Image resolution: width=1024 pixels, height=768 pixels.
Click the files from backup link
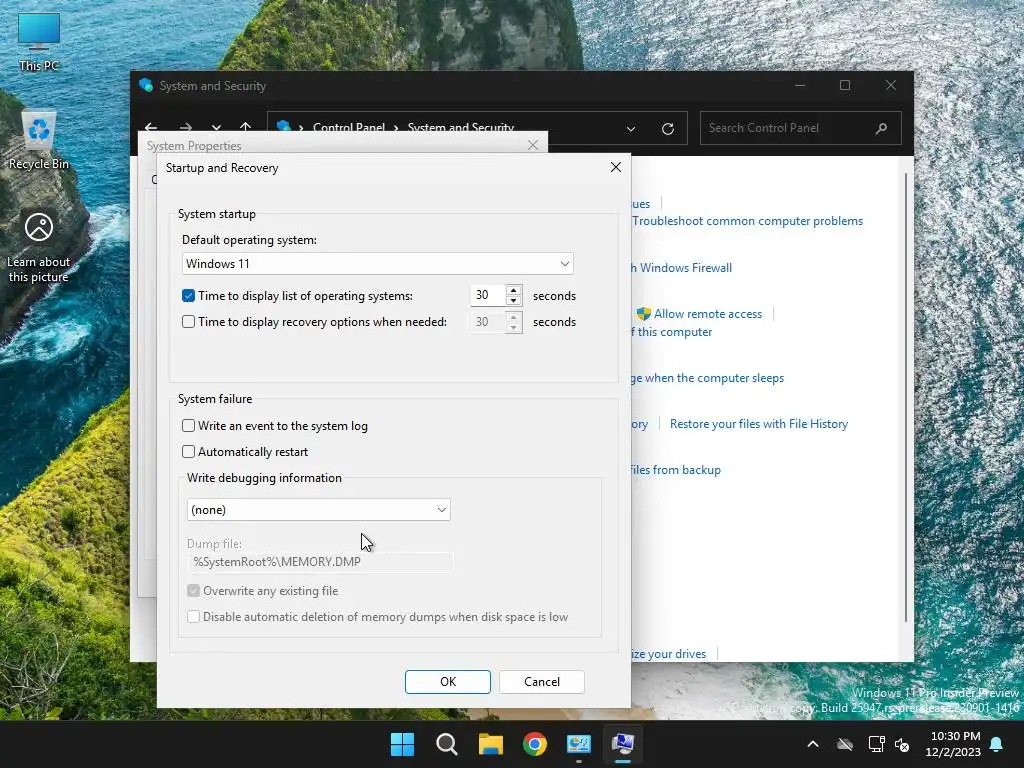pyautogui.click(x=676, y=470)
